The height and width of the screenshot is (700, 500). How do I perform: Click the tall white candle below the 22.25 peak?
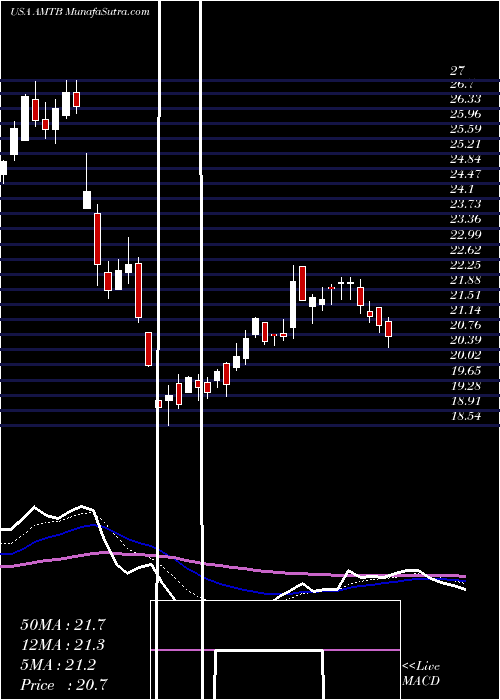(293, 302)
